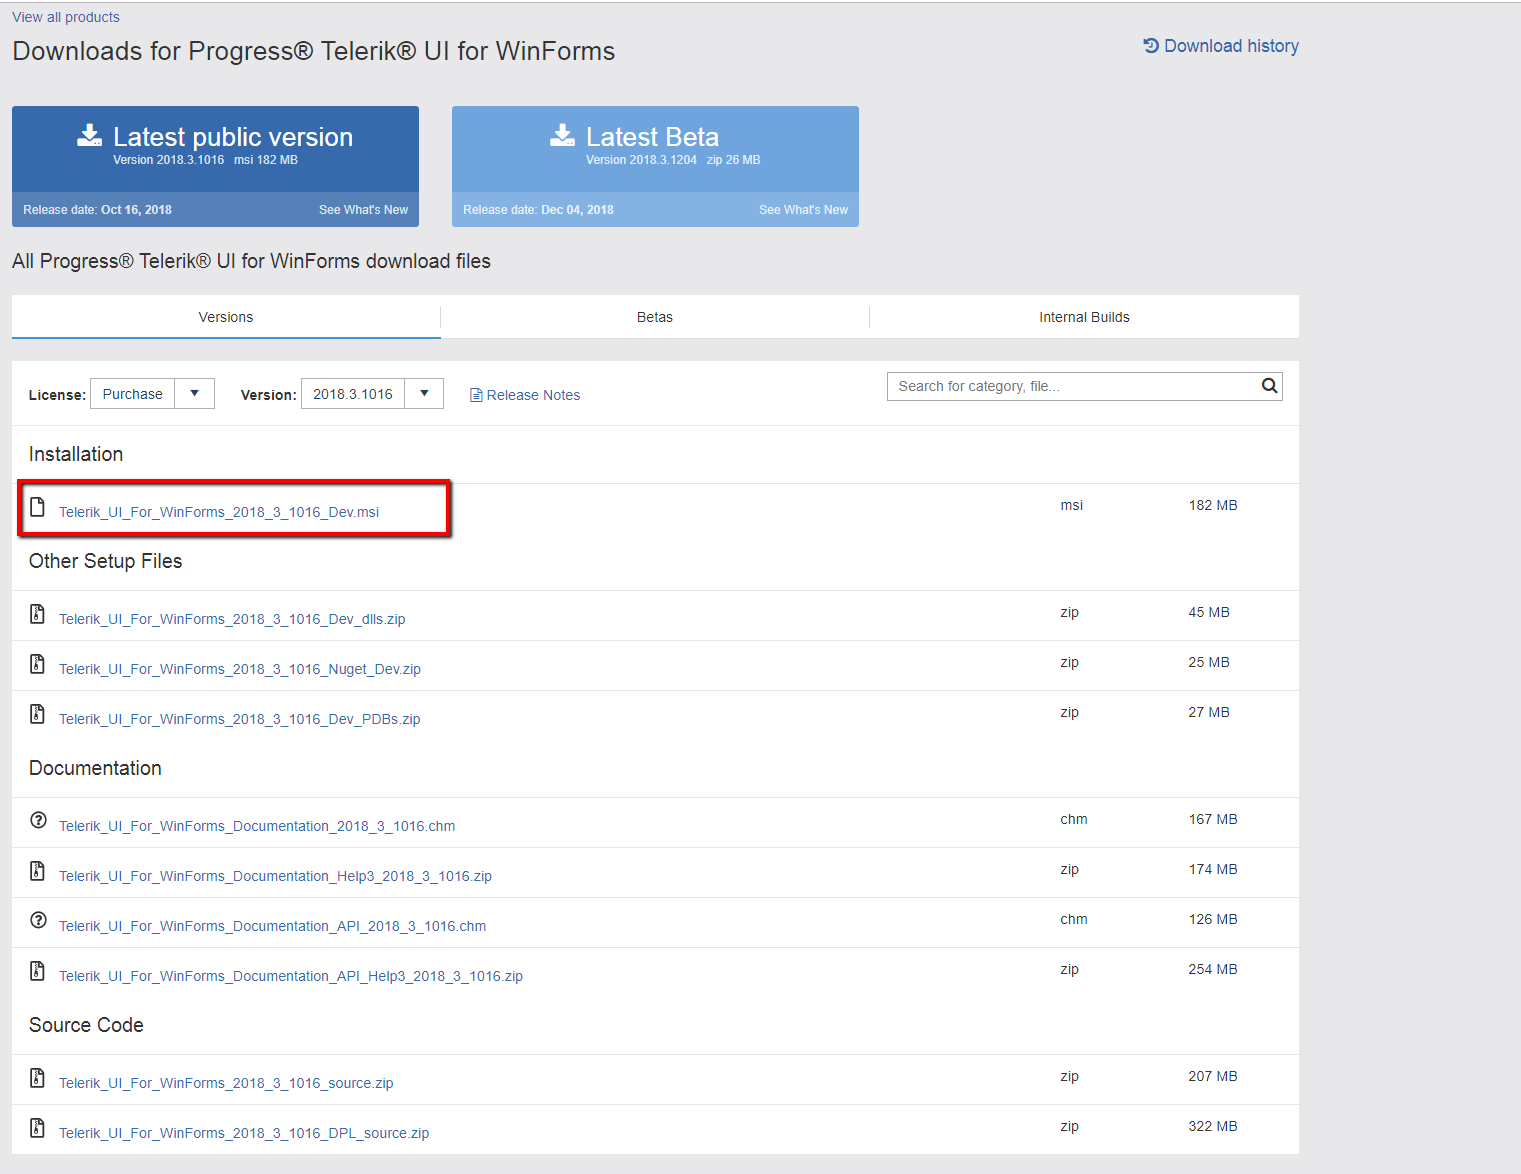Click the zip icon beside Dev_PDBs.zip
1521x1174 pixels.
click(38, 714)
